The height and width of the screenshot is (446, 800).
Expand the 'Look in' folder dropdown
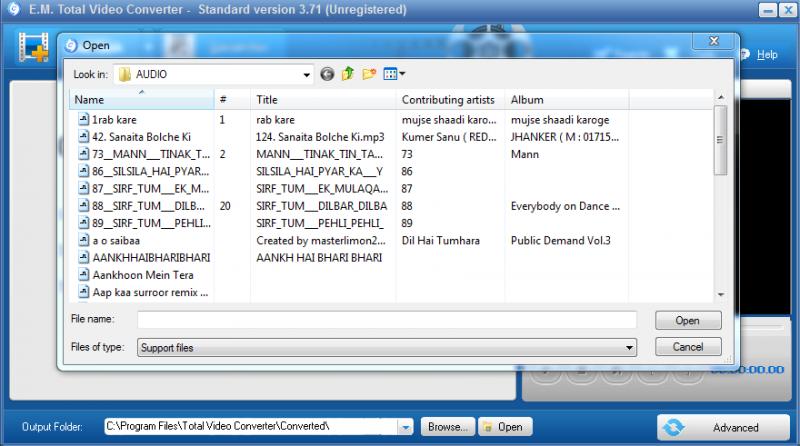[x=307, y=75]
